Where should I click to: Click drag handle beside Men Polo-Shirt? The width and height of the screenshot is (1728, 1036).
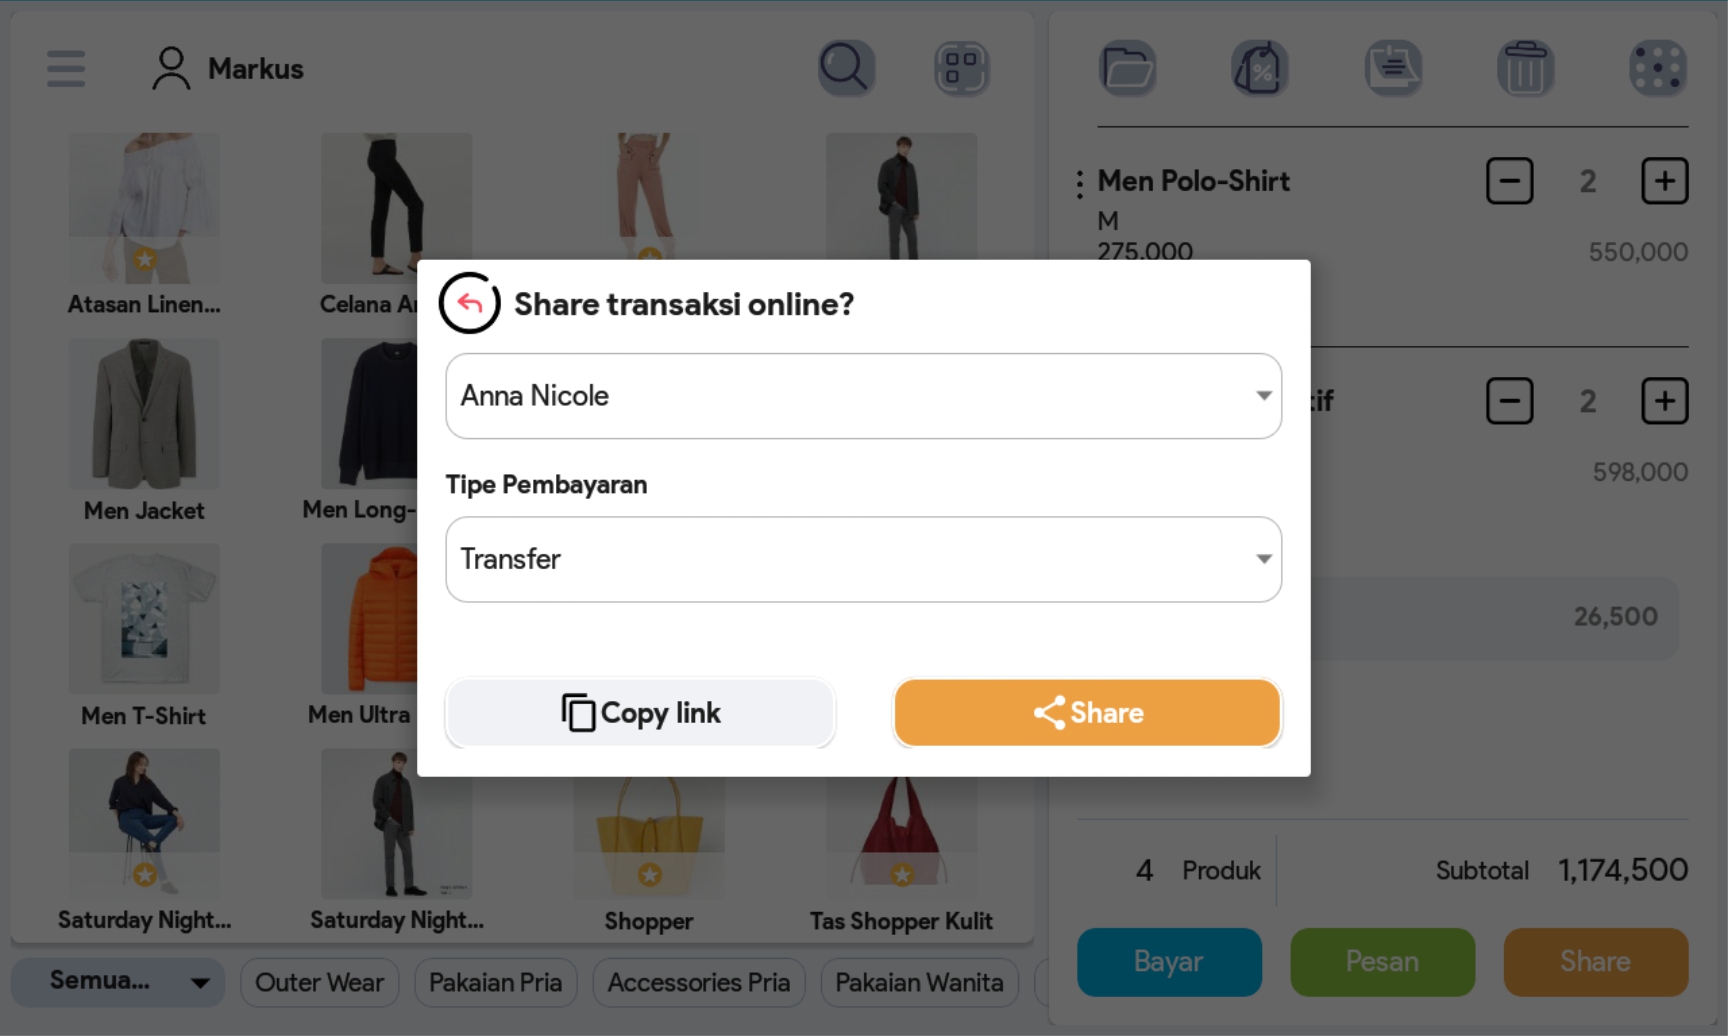(1080, 183)
